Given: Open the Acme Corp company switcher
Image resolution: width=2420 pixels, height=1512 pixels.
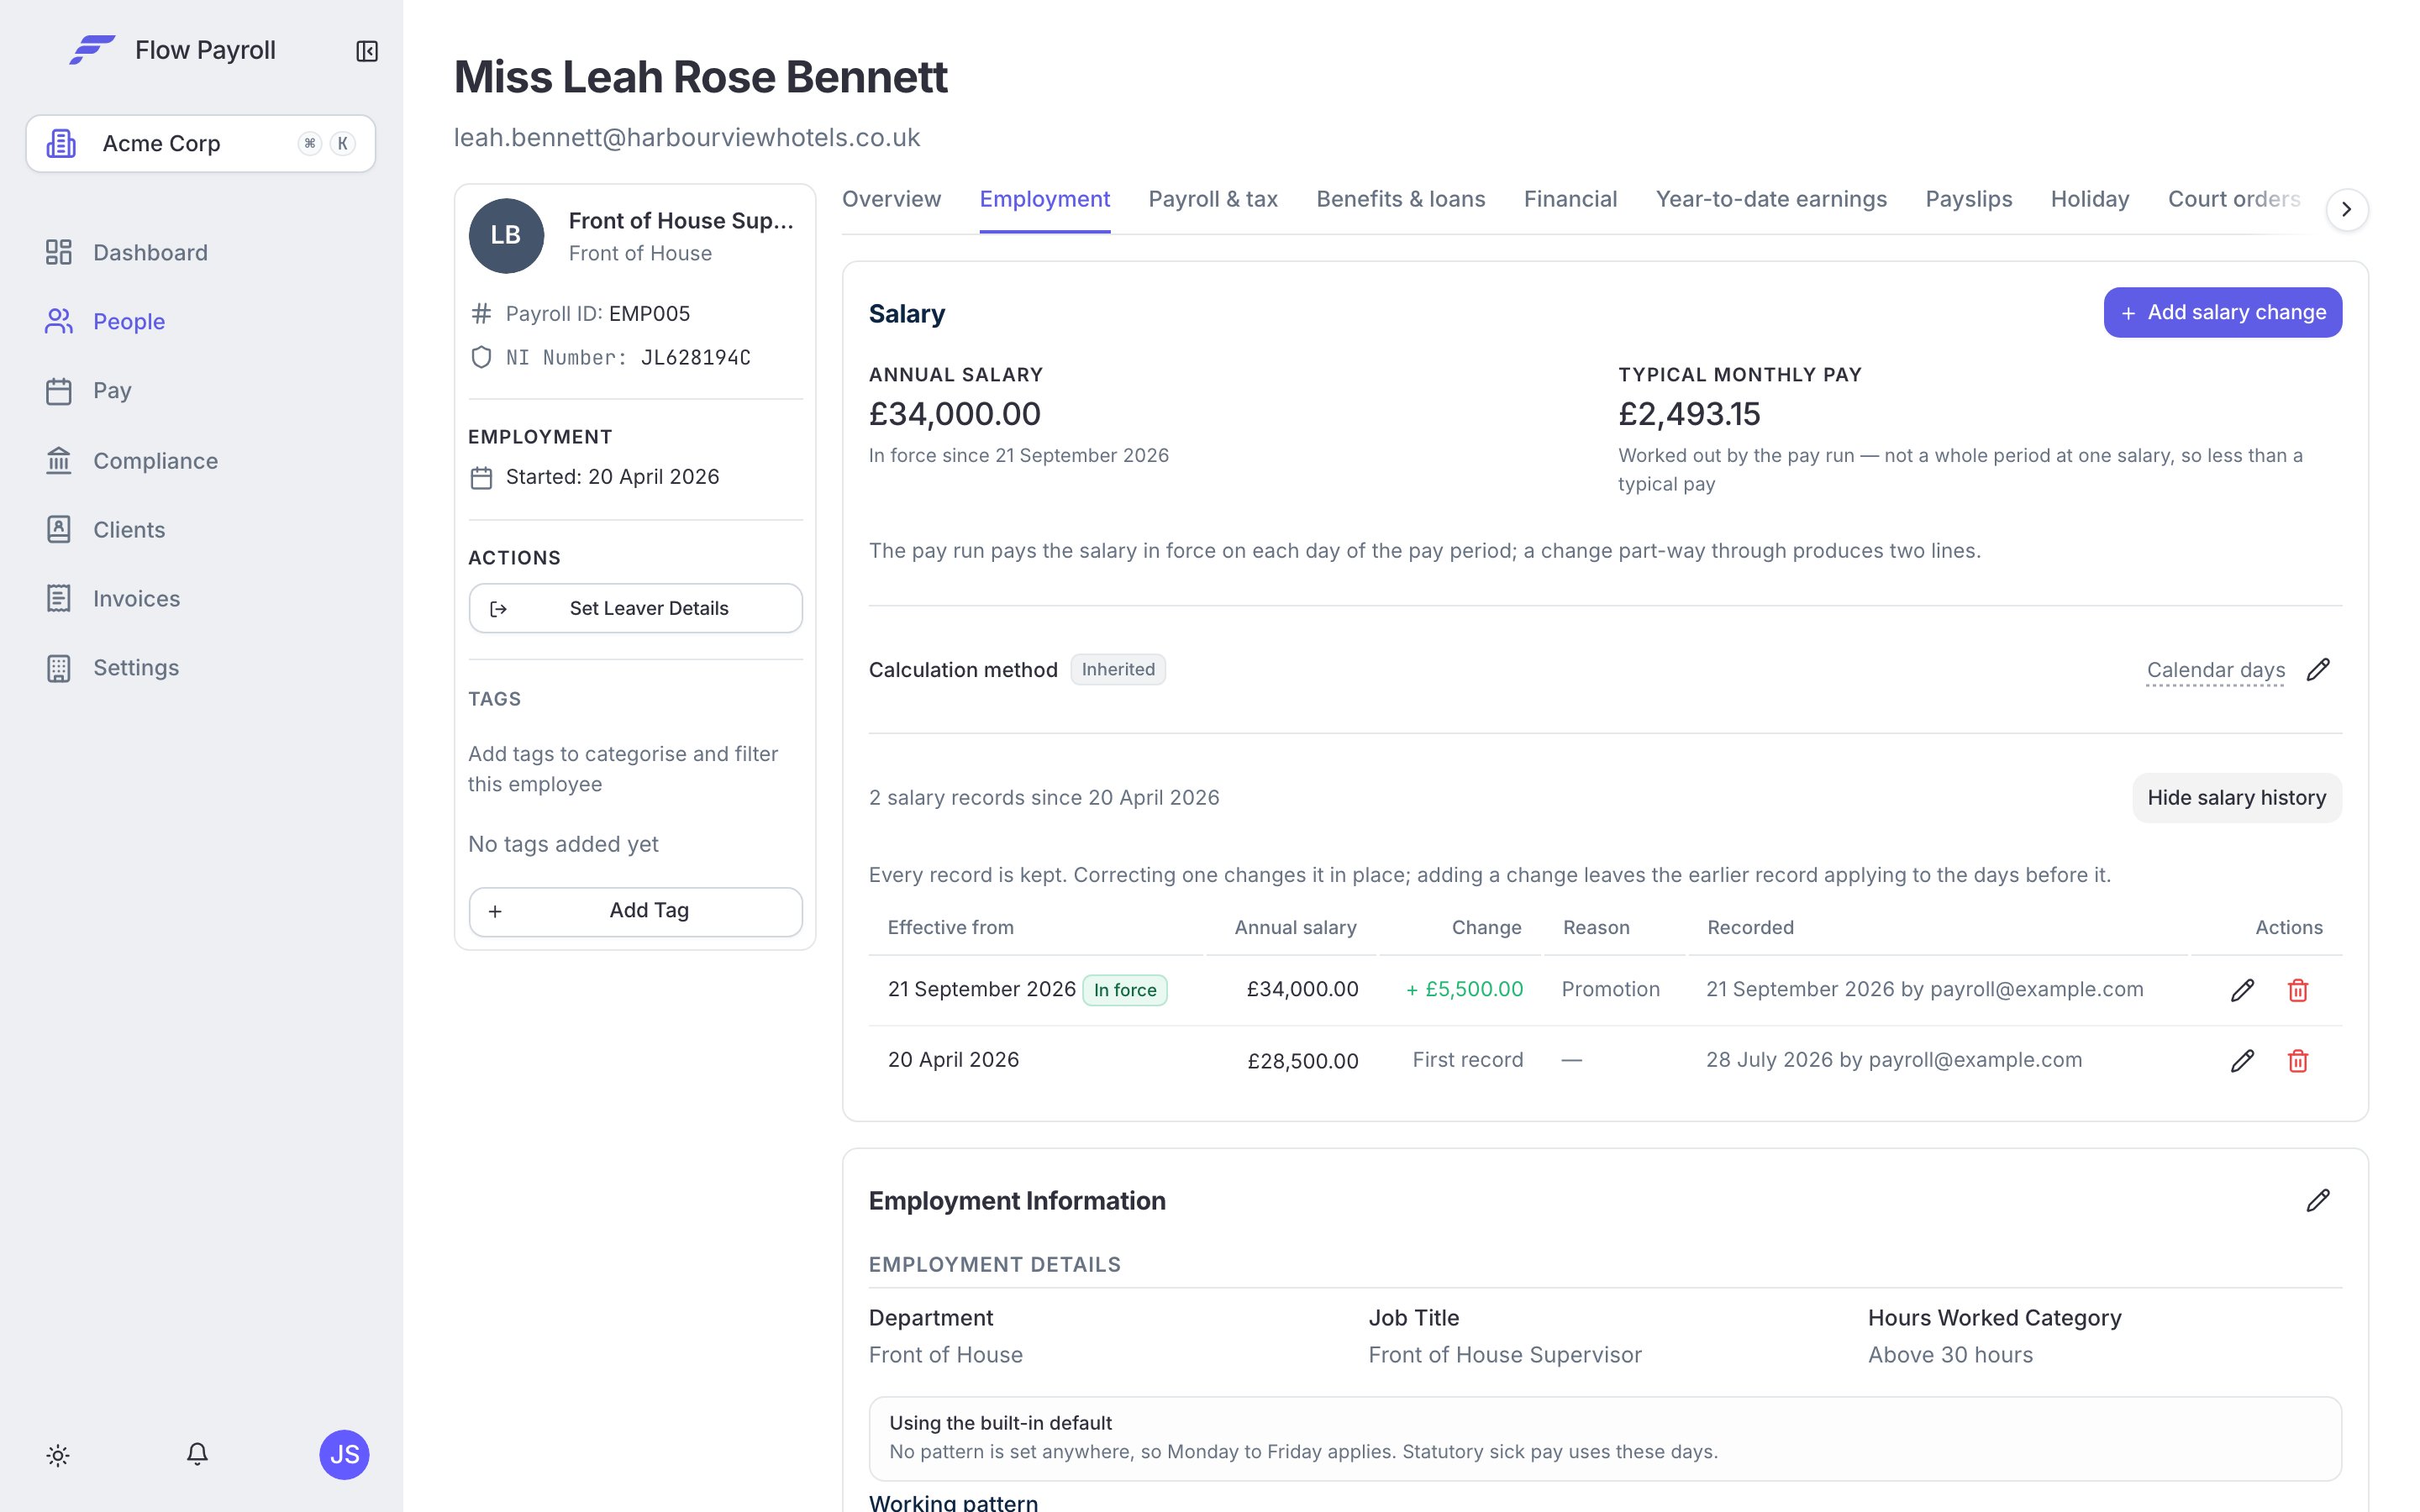Looking at the screenshot, I should pos(200,143).
